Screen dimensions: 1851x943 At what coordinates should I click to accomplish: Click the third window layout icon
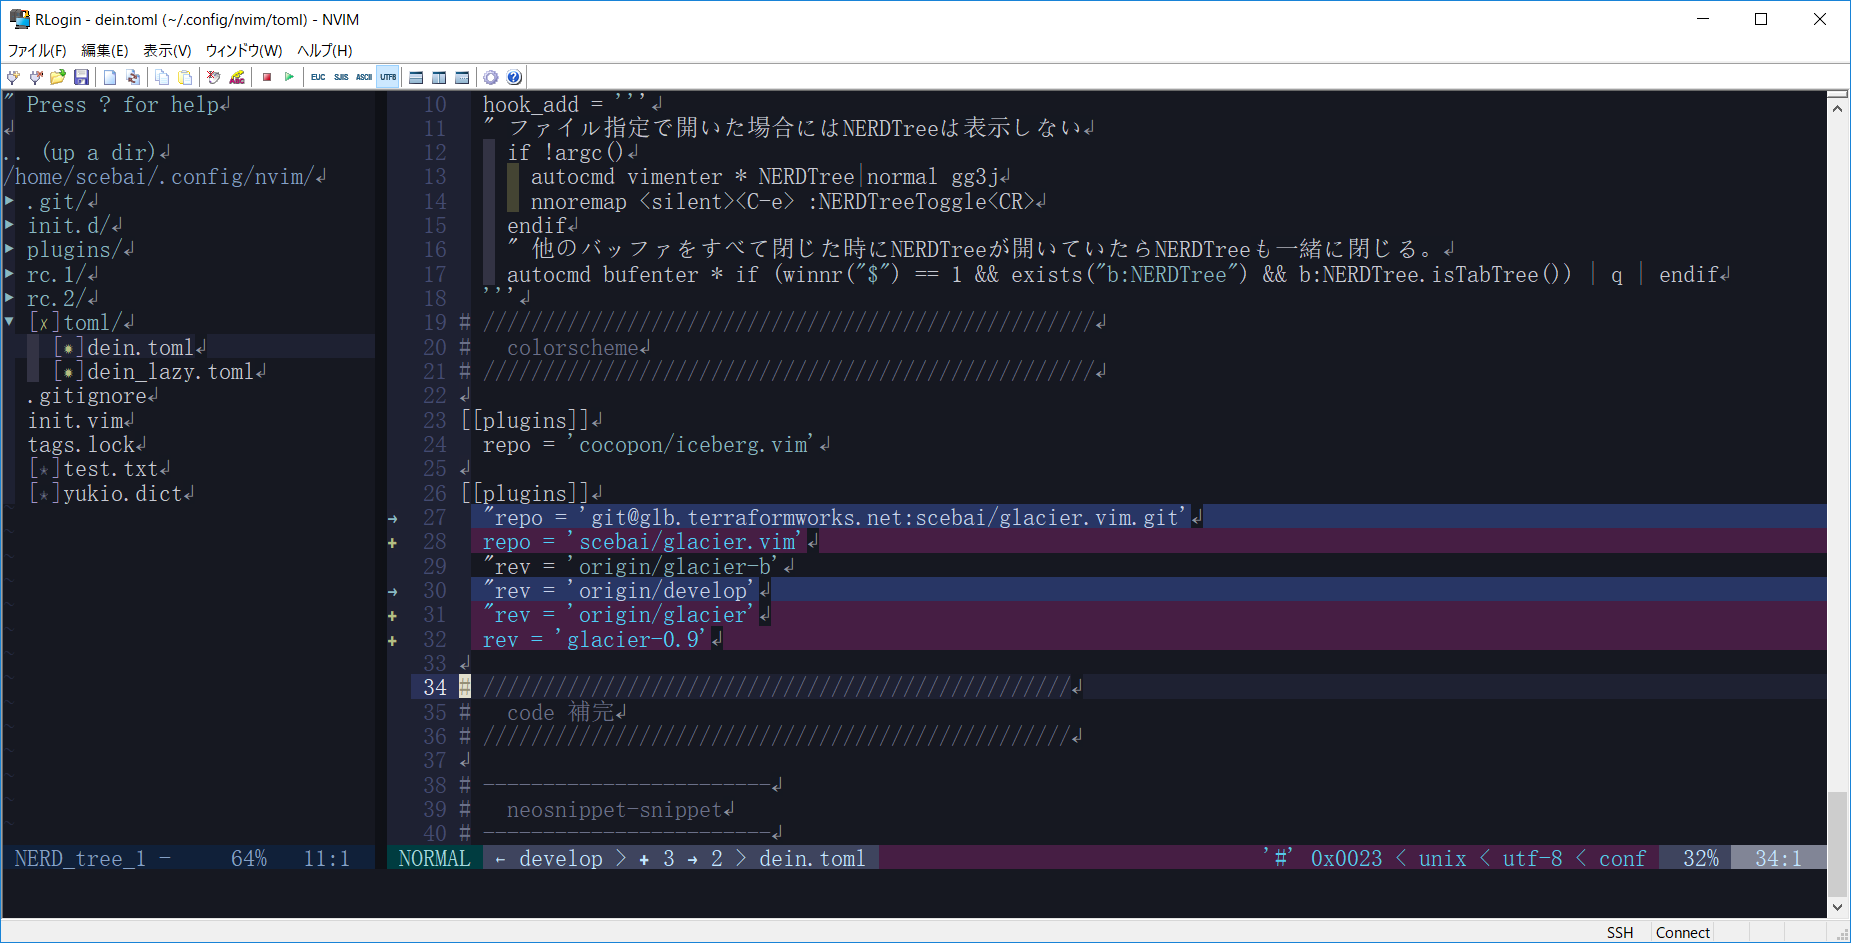(462, 77)
